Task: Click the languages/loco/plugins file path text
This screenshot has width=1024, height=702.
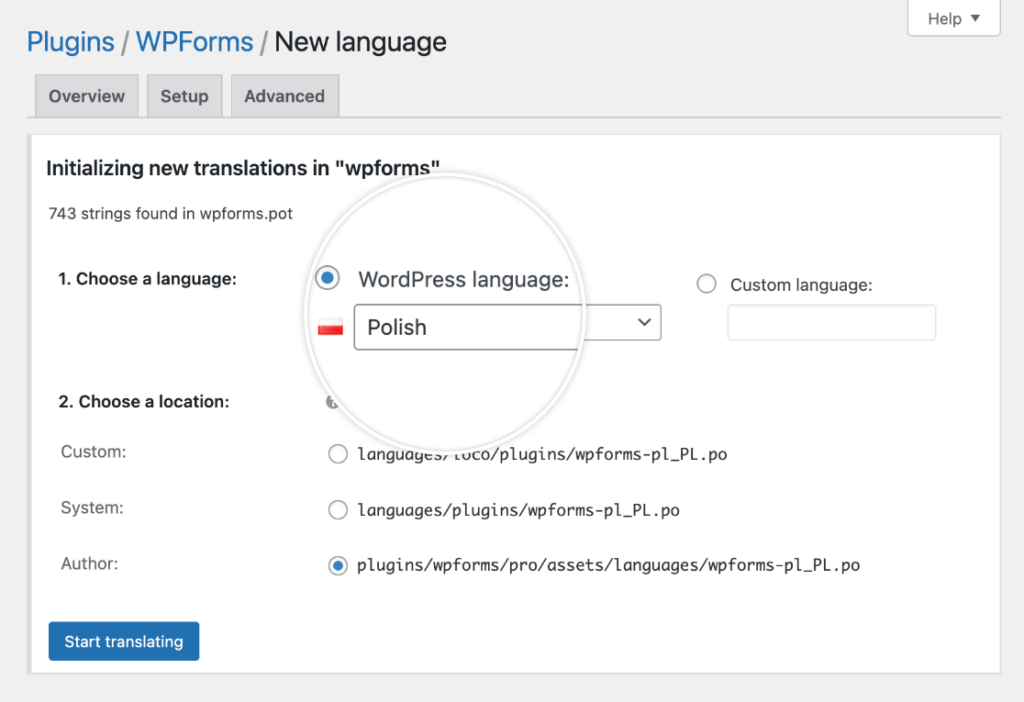Action: (x=543, y=453)
